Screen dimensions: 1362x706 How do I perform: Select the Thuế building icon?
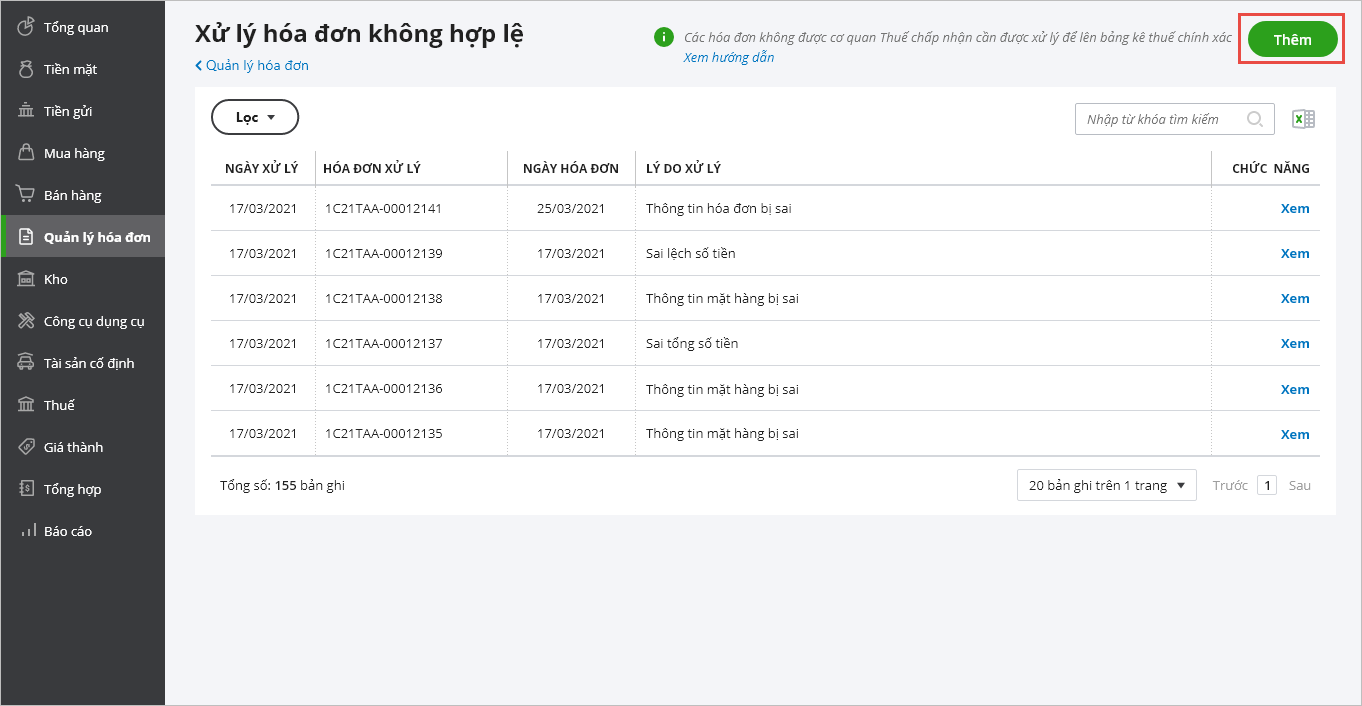[26, 405]
